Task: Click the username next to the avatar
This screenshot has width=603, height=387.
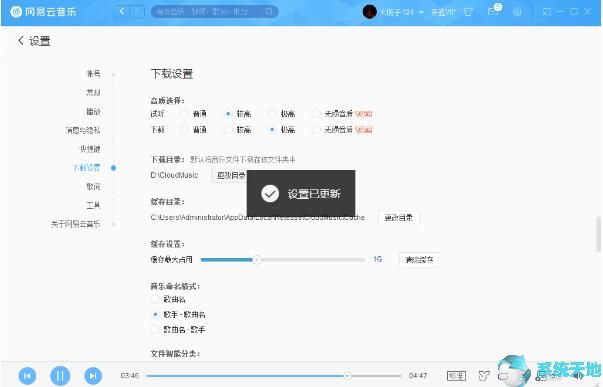Action: [x=397, y=12]
